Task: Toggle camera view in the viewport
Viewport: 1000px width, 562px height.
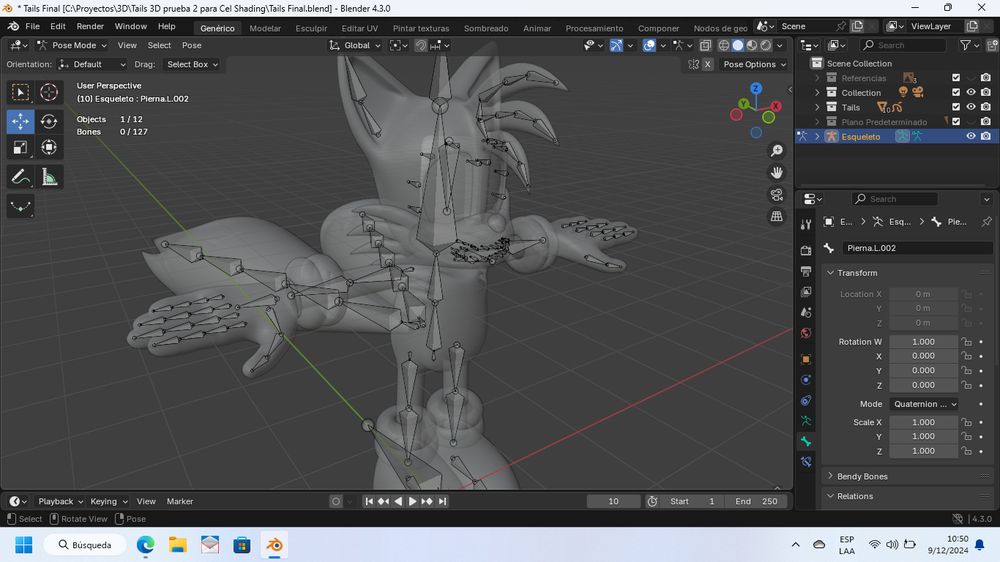Action: click(x=777, y=194)
